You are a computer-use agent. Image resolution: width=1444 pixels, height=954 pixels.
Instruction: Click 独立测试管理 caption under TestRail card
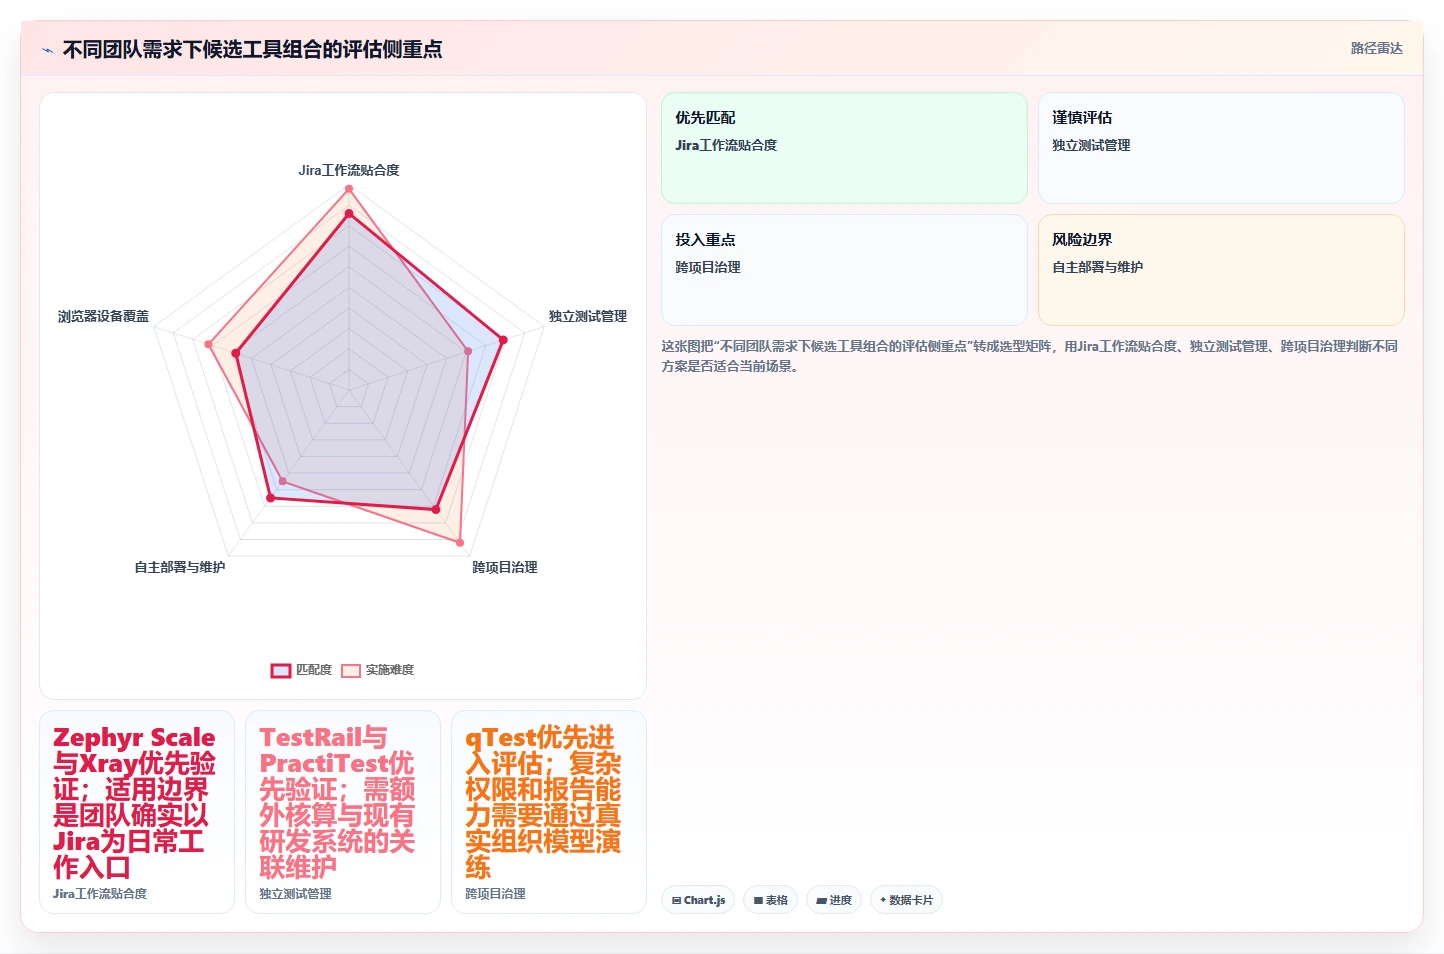click(x=295, y=894)
